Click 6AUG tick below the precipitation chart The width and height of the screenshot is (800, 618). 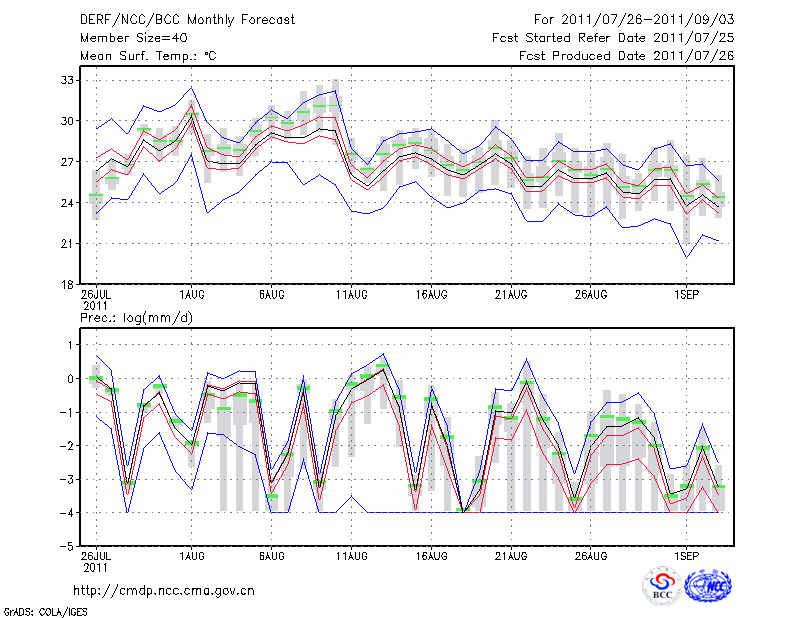[272, 554]
